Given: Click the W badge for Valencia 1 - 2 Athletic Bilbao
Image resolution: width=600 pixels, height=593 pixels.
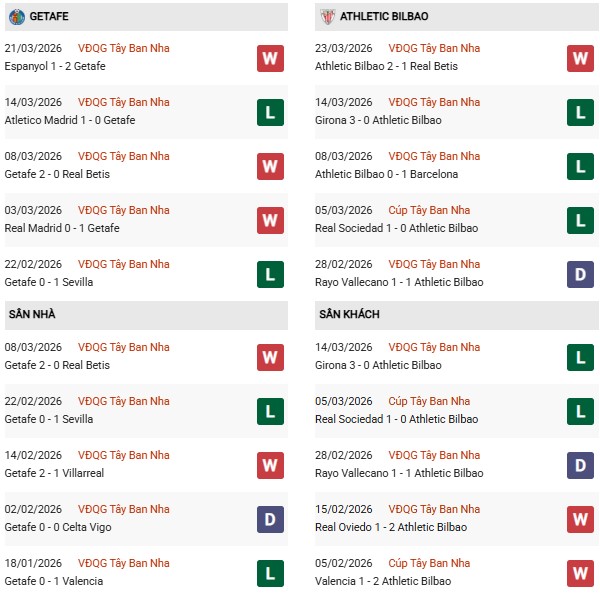Looking at the screenshot, I should coord(581,573).
